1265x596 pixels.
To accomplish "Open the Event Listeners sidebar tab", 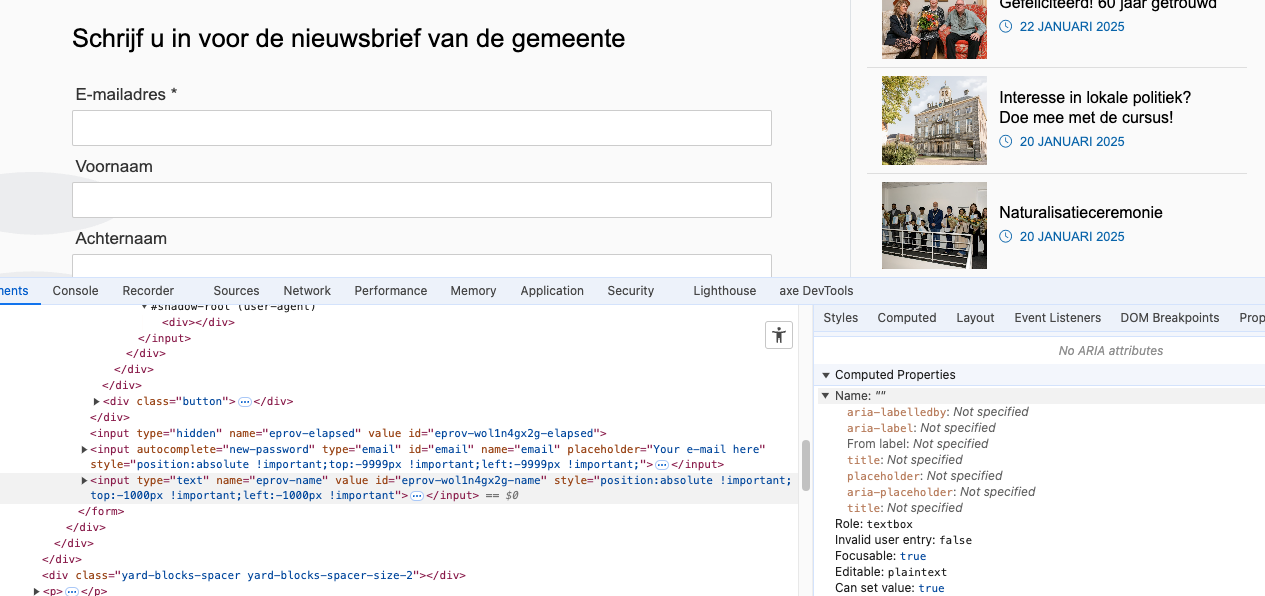I will (x=1057, y=318).
